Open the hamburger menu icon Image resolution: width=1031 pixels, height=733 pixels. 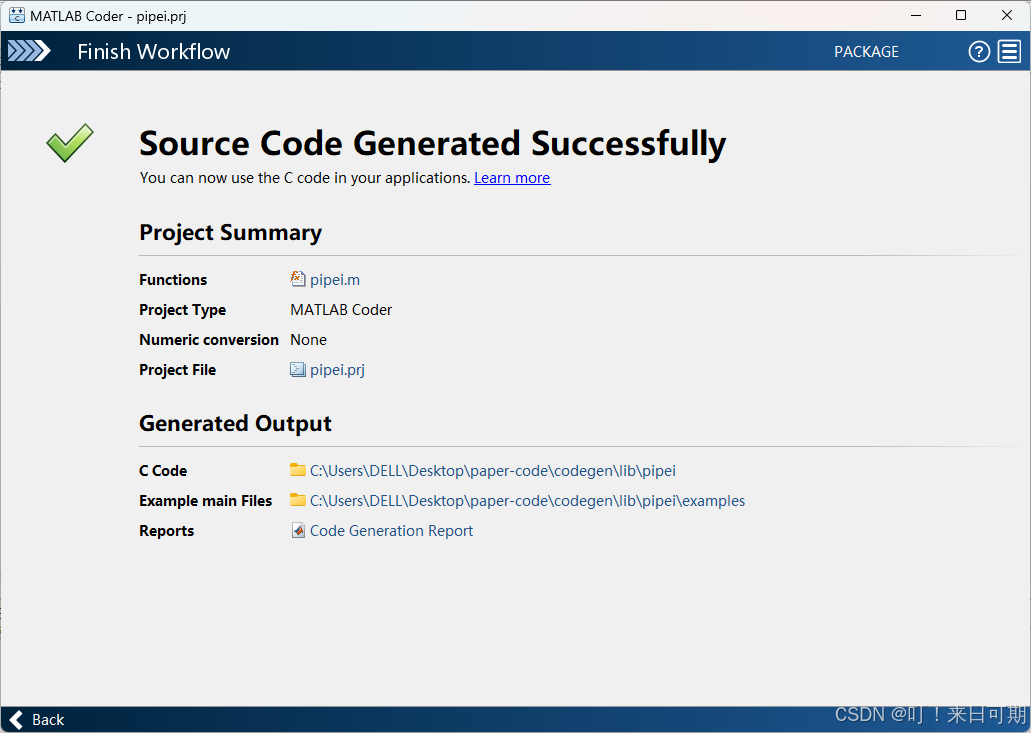1009,51
